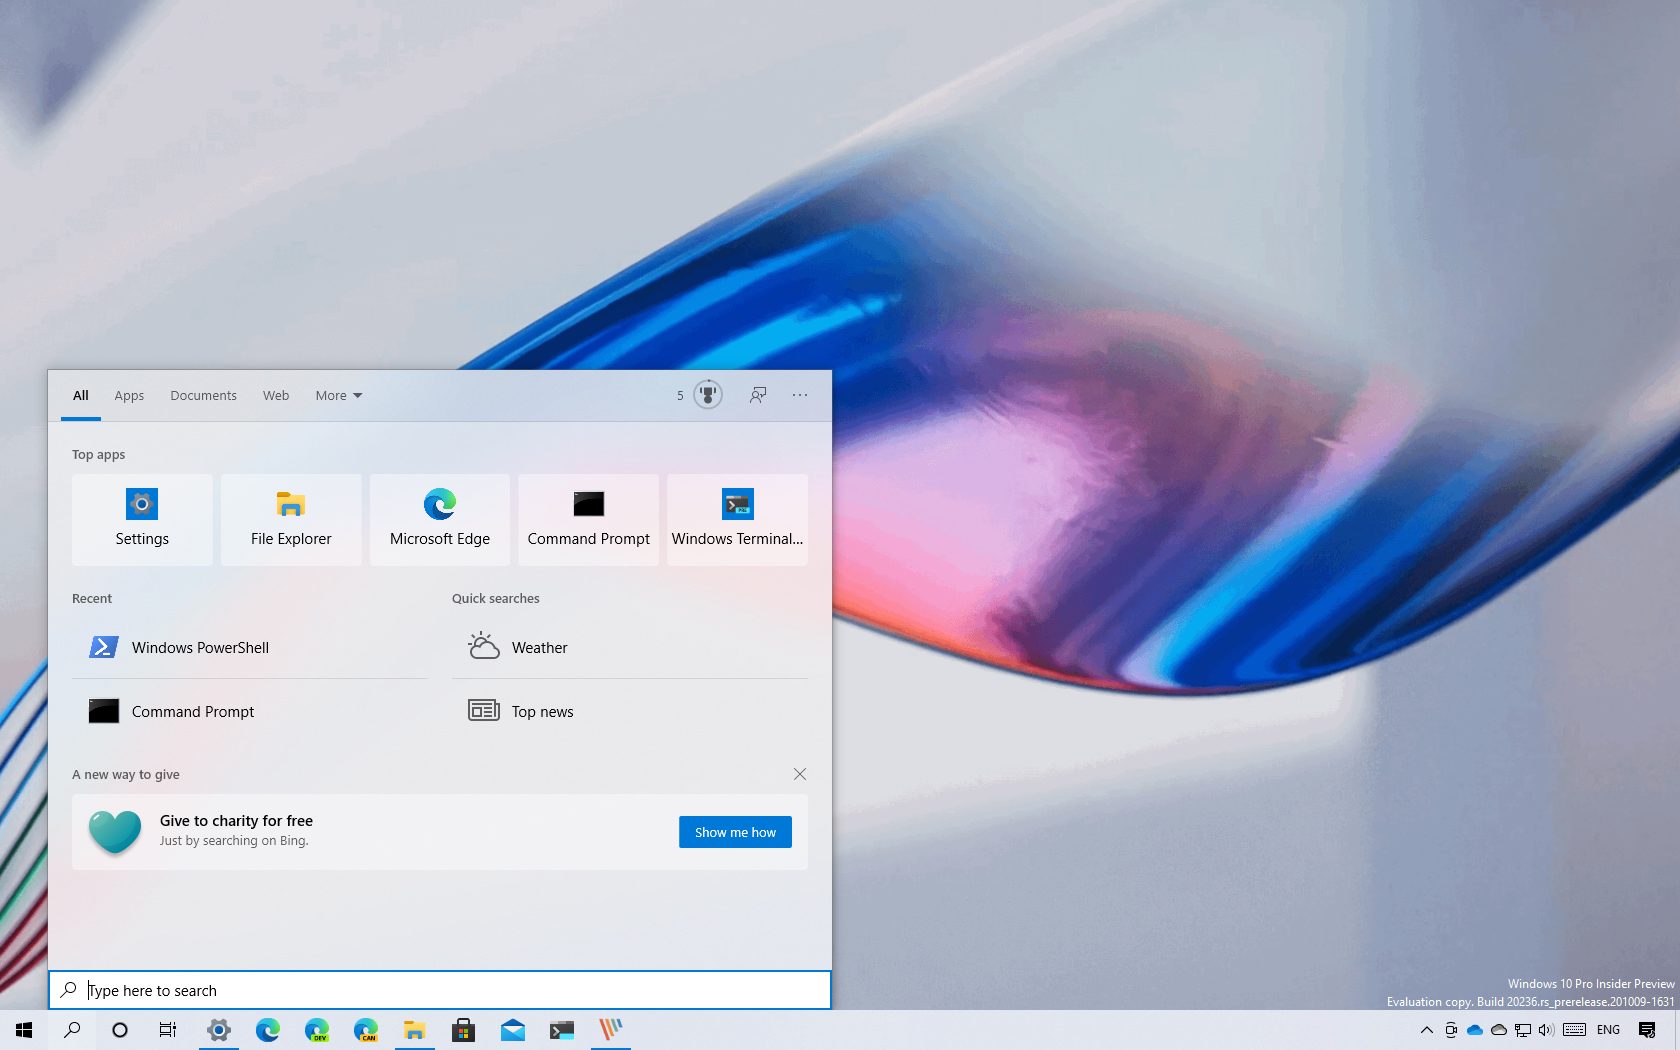Open Command Prompt tile in Top apps
Viewport: 1680px width, 1050px height.
coord(589,520)
